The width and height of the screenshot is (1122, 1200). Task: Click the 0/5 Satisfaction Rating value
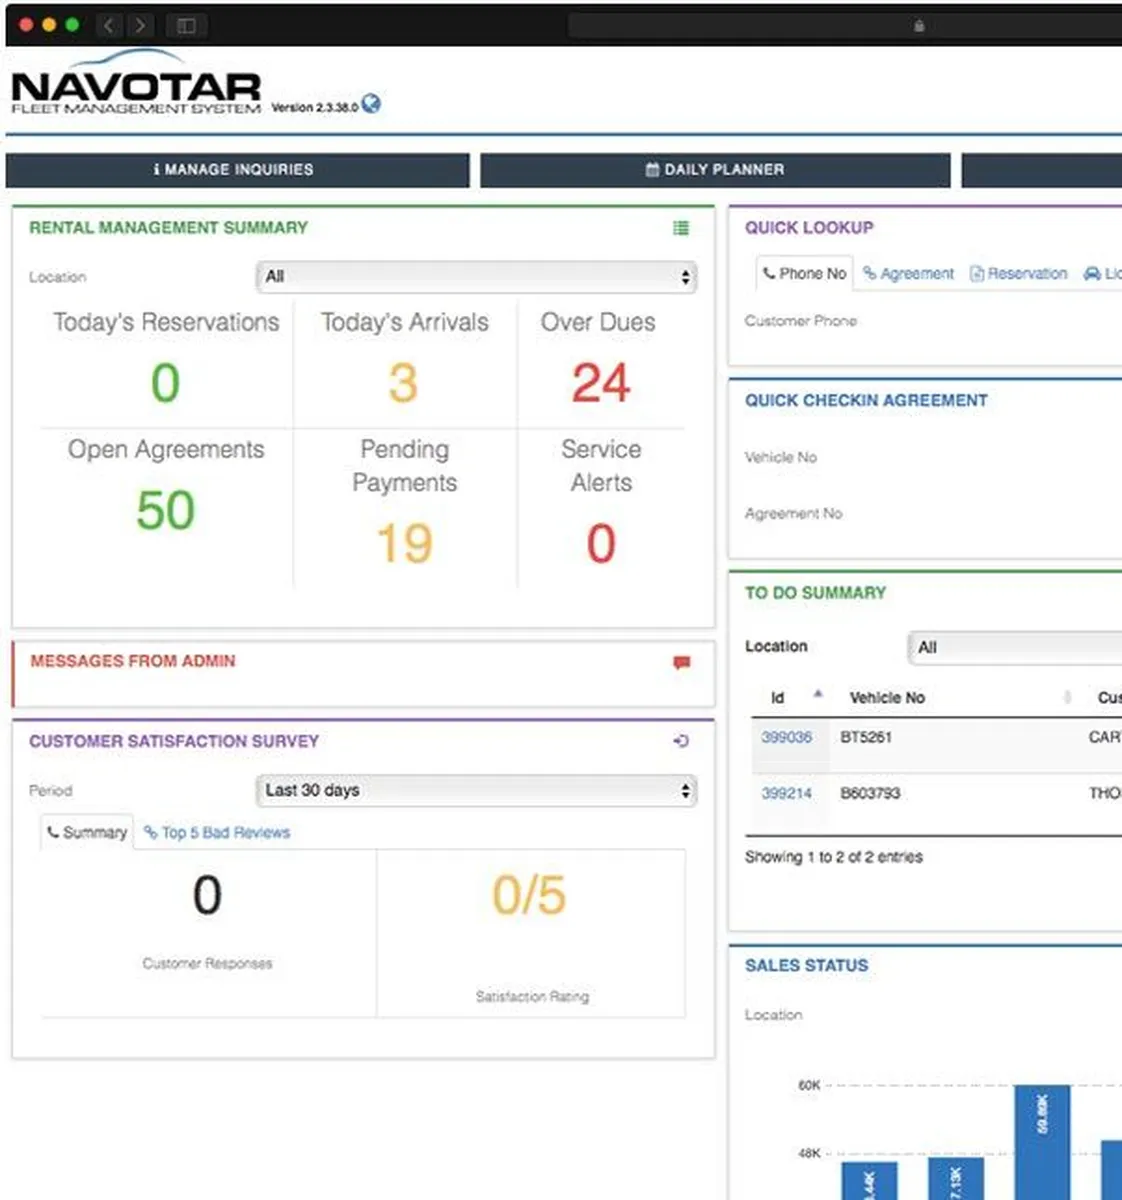pyautogui.click(x=529, y=895)
